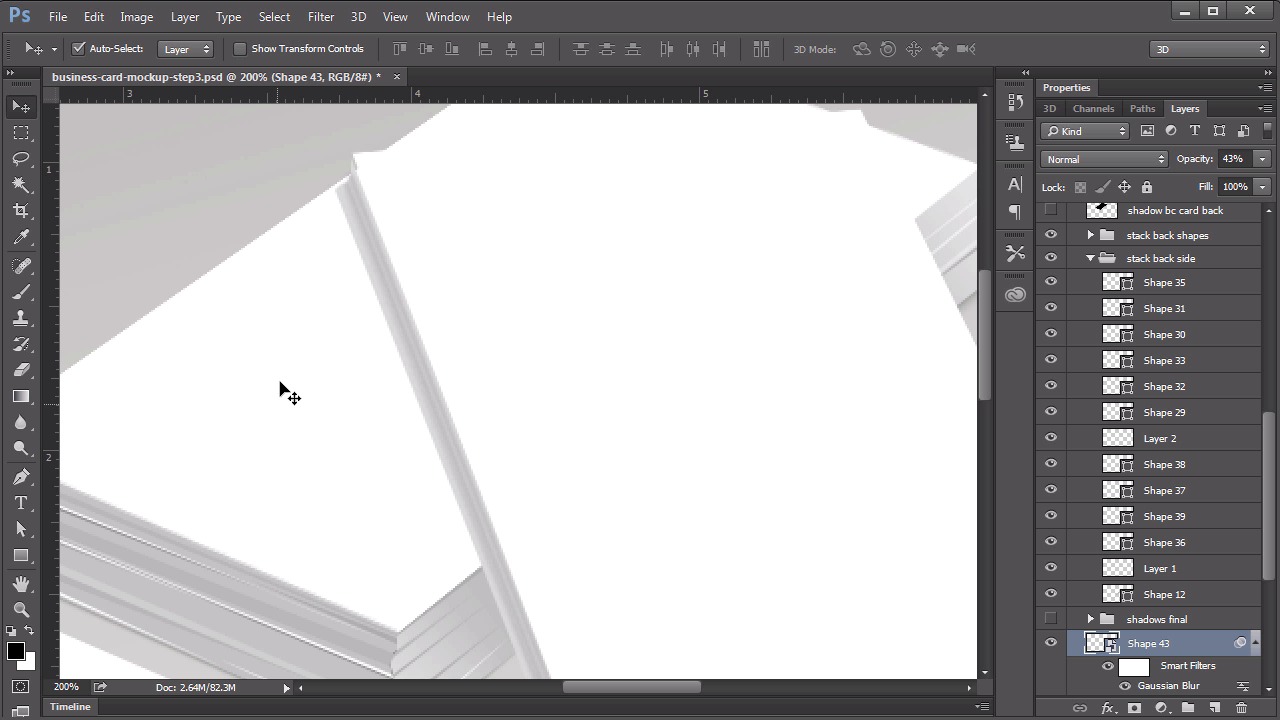Screen dimensions: 1280x720
Task: Open the Timeline panel
Action: 70,706
